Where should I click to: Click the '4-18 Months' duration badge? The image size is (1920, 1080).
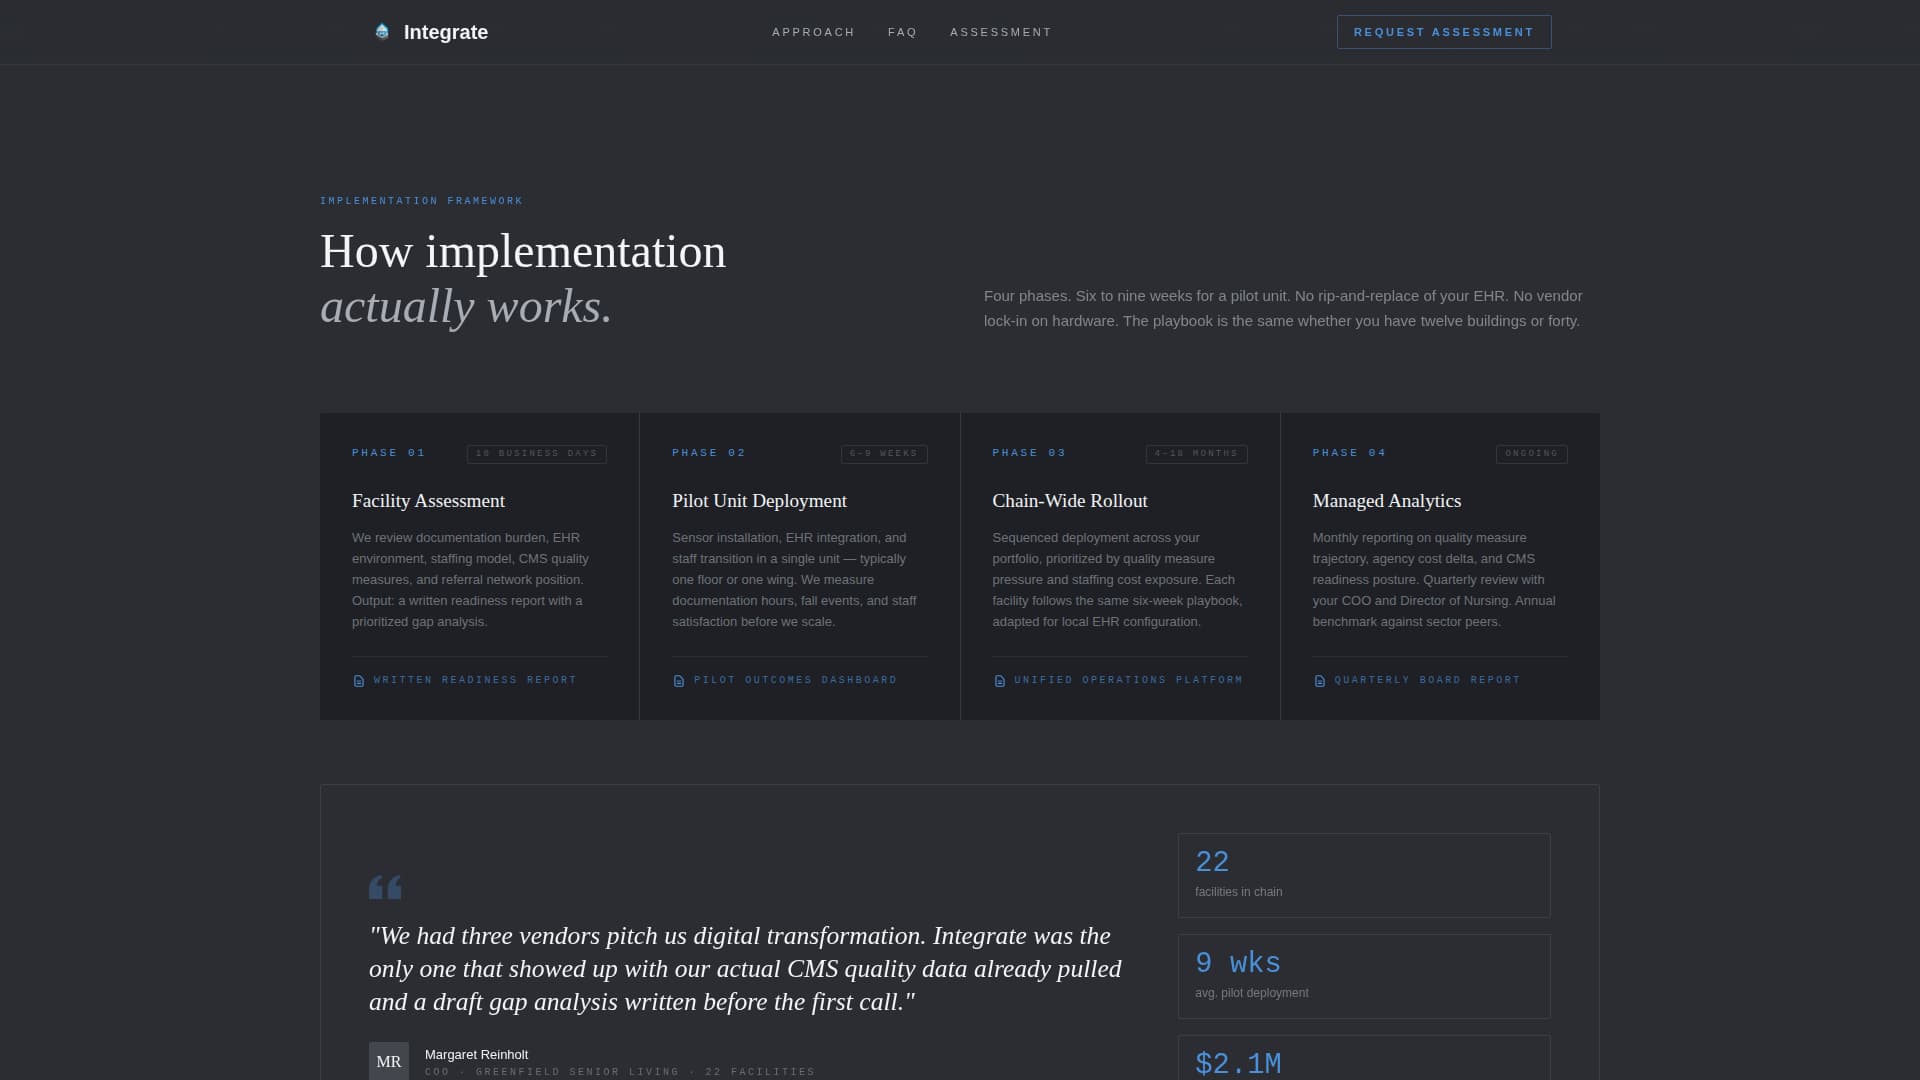point(1196,454)
